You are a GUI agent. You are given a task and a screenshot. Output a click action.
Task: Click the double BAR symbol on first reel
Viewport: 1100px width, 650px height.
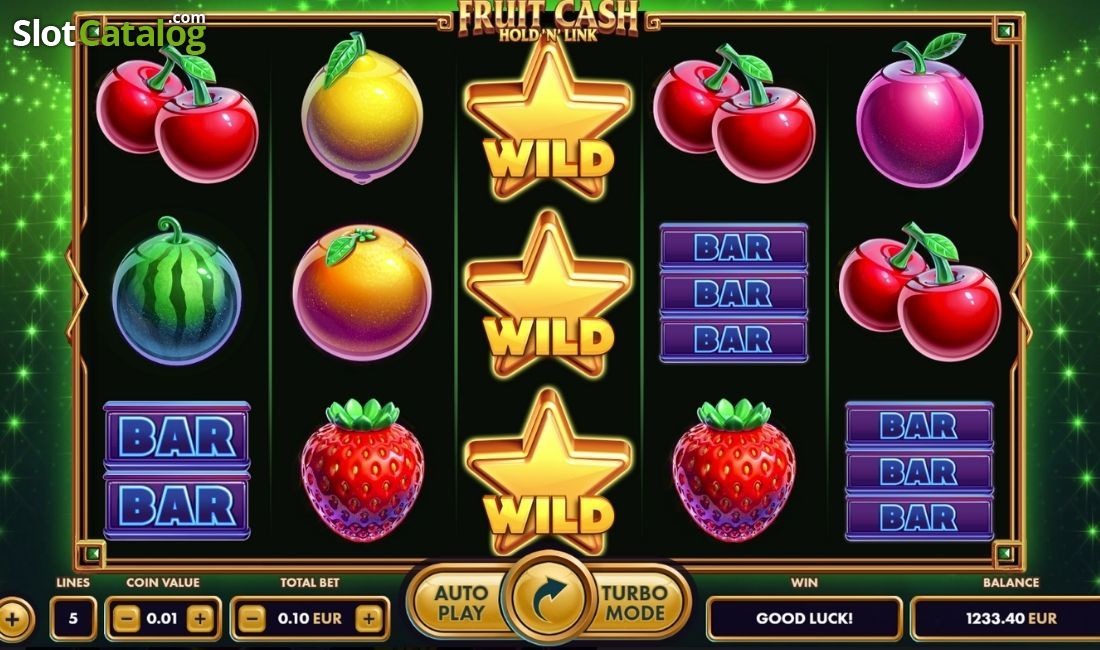tap(177, 470)
